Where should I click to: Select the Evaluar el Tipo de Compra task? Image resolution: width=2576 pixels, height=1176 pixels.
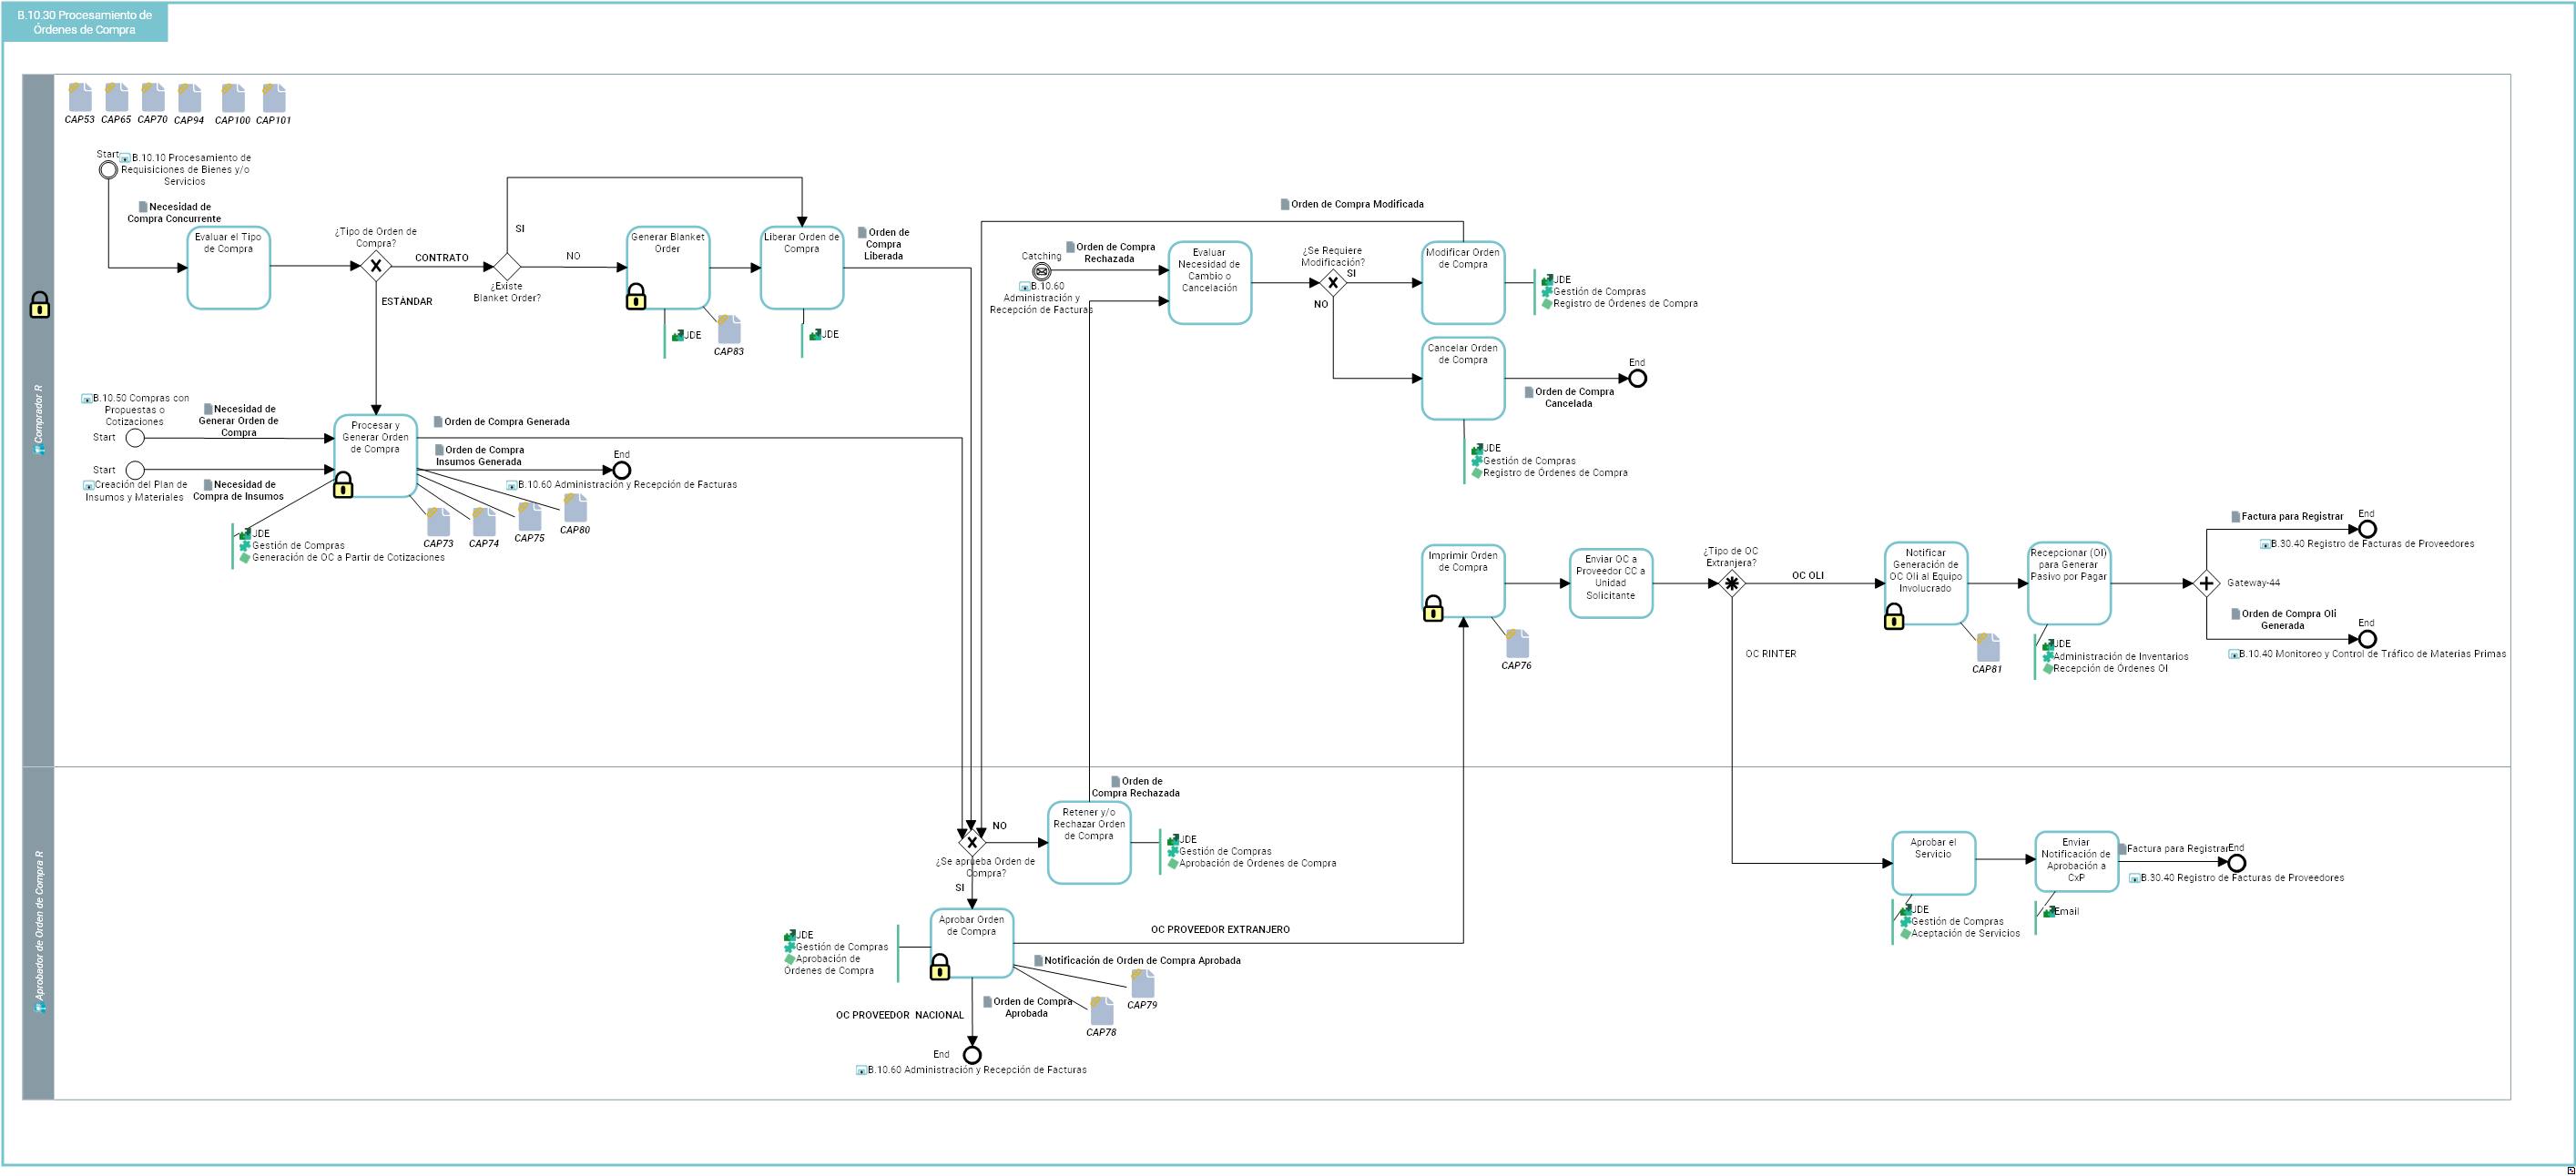(x=228, y=267)
